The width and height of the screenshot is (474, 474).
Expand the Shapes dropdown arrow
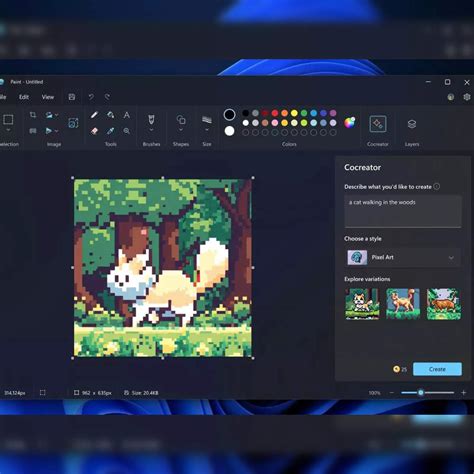tap(181, 130)
